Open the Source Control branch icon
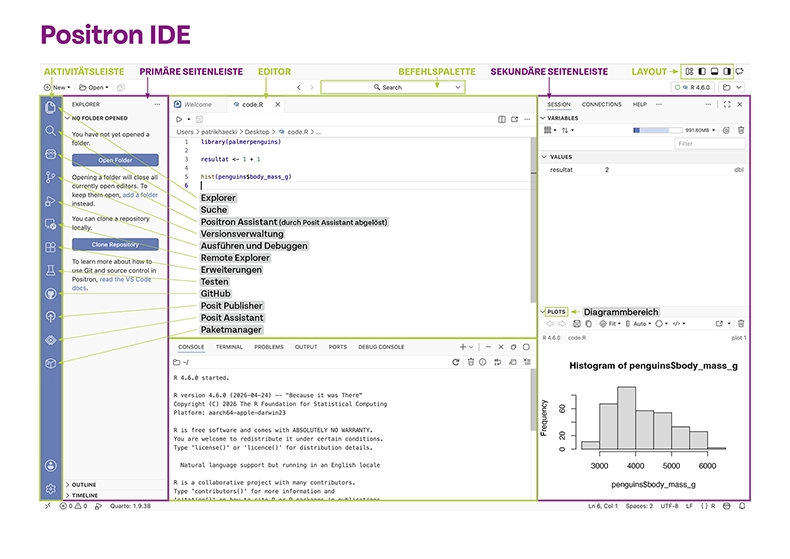 [50, 177]
